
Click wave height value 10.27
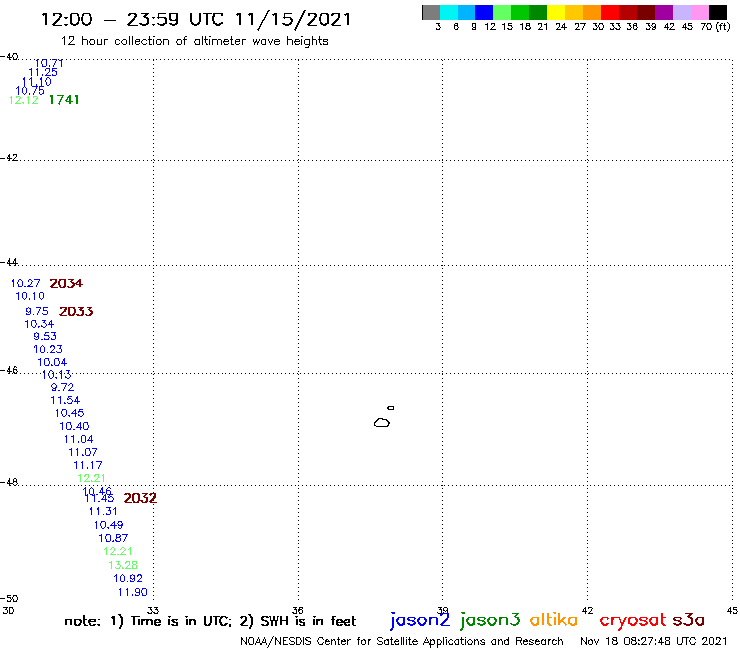(25, 283)
